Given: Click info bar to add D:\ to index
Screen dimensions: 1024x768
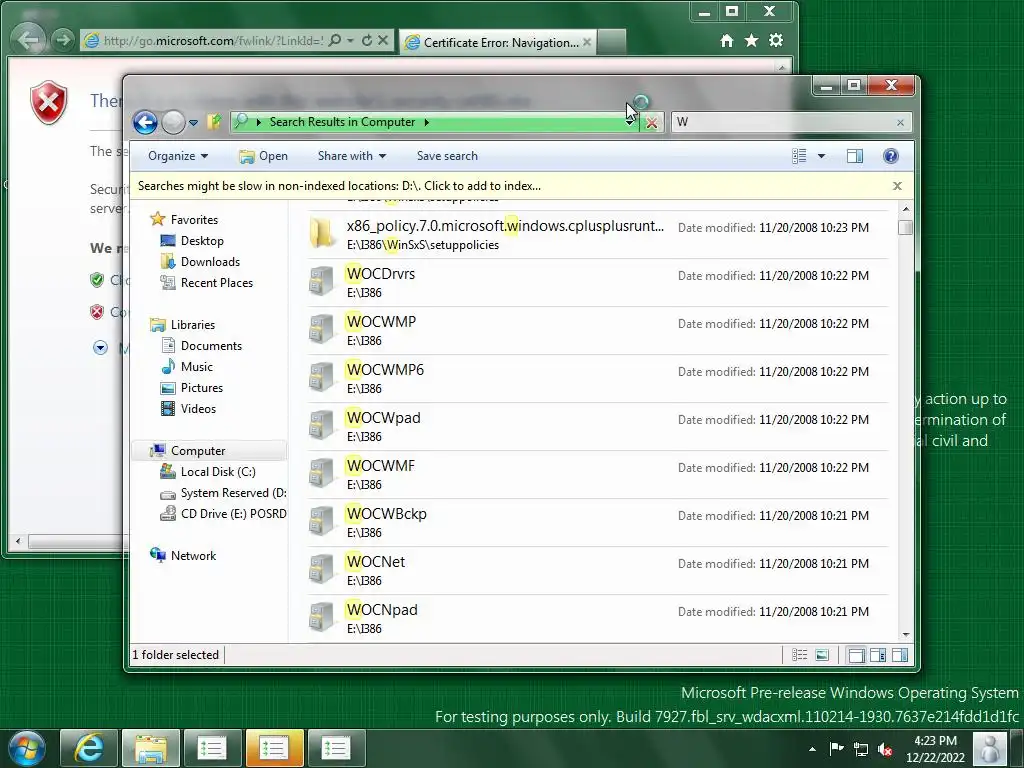Looking at the screenshot, I should [340, 186].
